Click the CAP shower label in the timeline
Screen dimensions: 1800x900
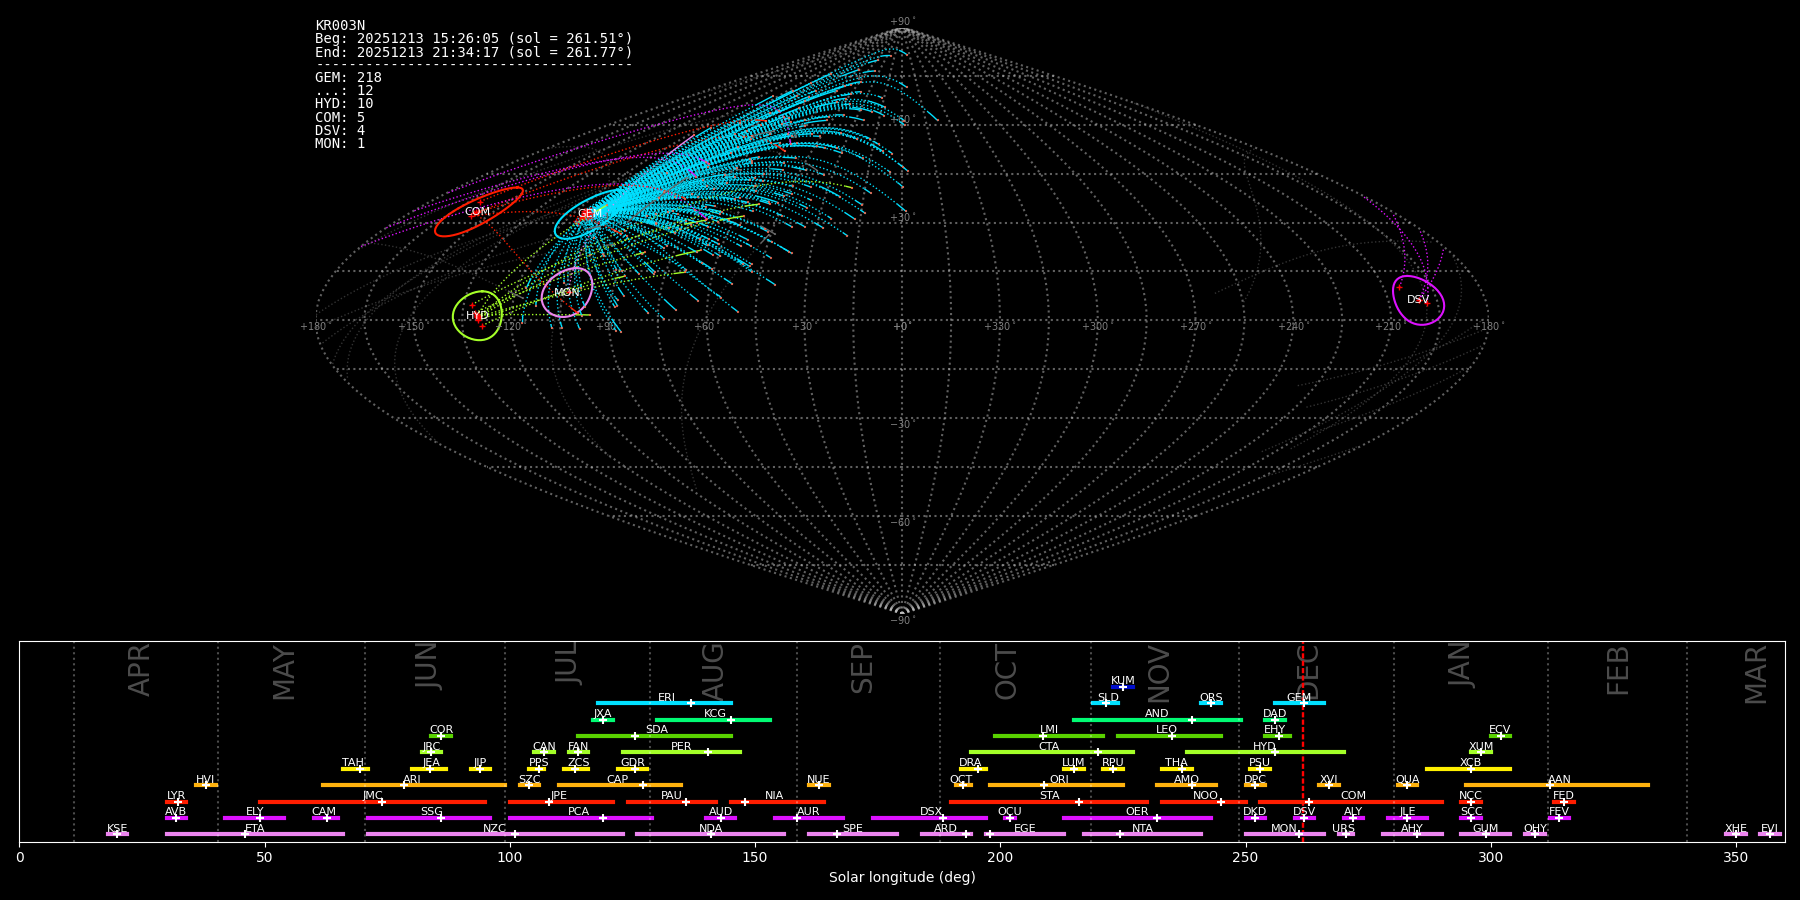pos(617,779)
